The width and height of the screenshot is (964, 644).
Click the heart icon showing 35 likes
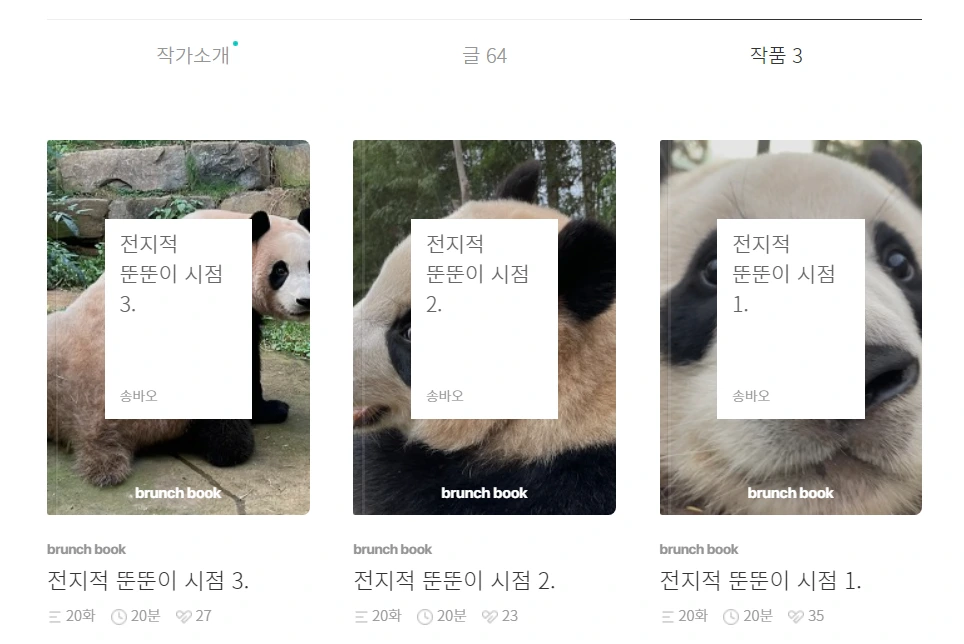[796, 616]
